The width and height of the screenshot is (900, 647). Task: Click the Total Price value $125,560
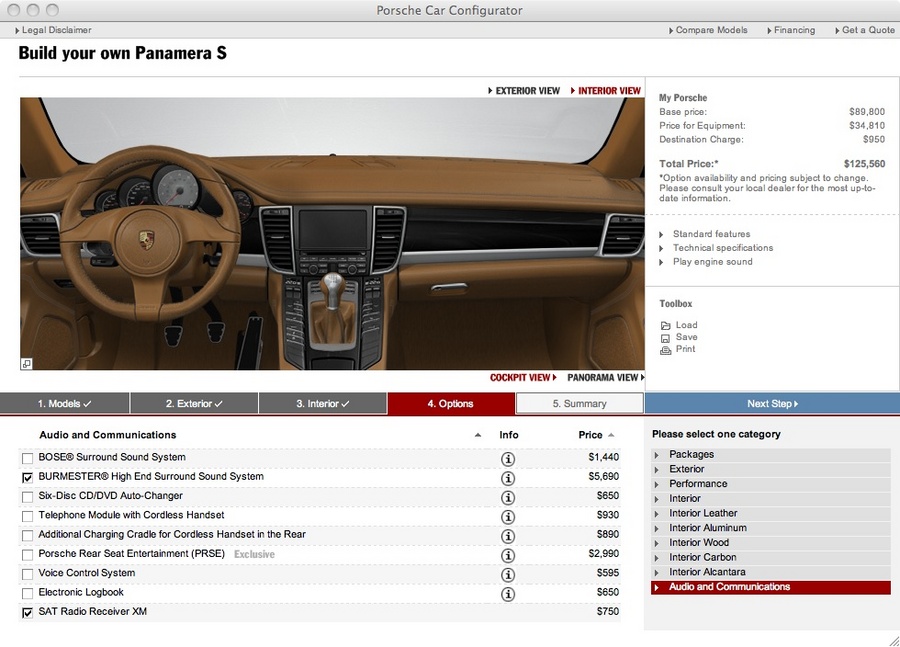(864, 164)
